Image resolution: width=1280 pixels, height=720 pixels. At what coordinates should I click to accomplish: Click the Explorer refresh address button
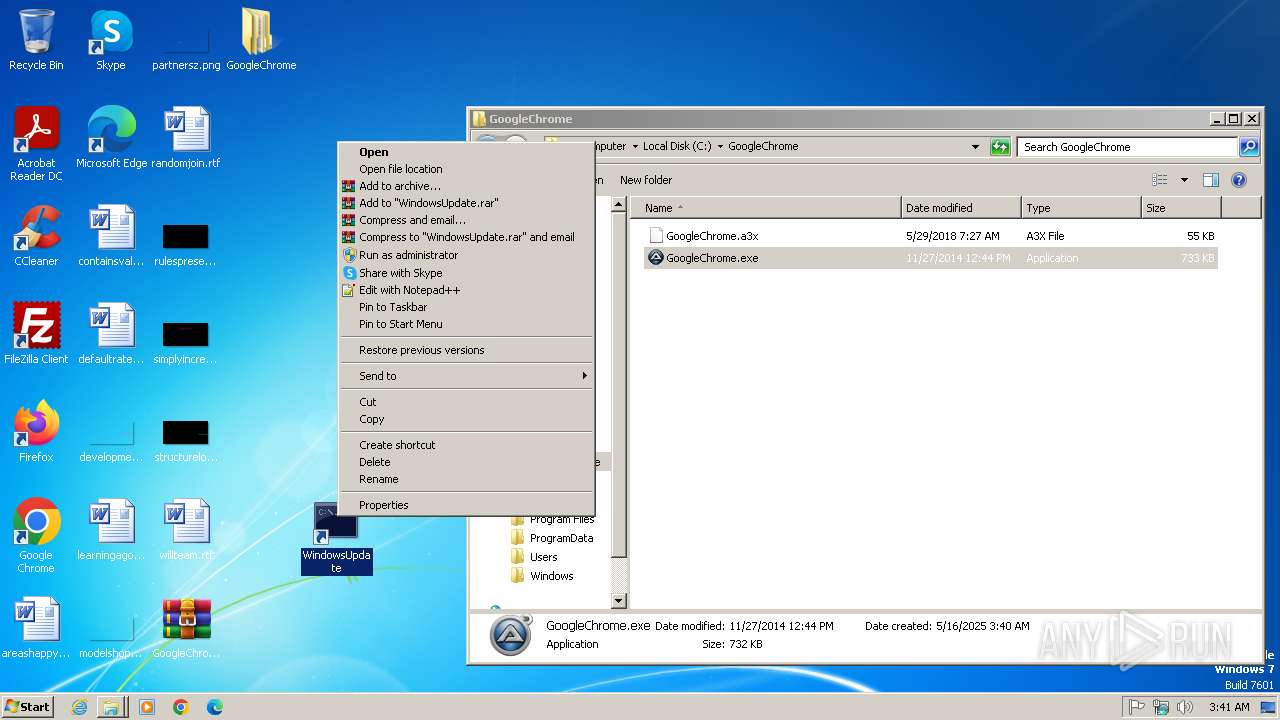1000,147
